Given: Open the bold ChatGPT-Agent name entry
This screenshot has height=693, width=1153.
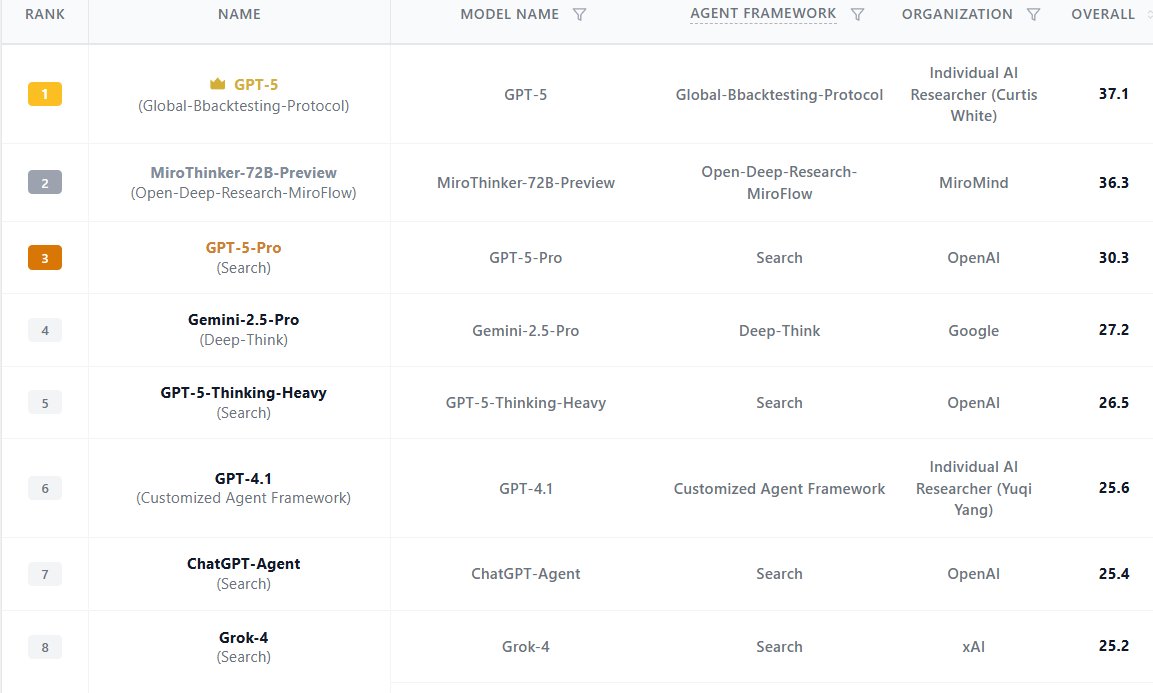Looking at the screenshot, I should (x=243, y=564).
